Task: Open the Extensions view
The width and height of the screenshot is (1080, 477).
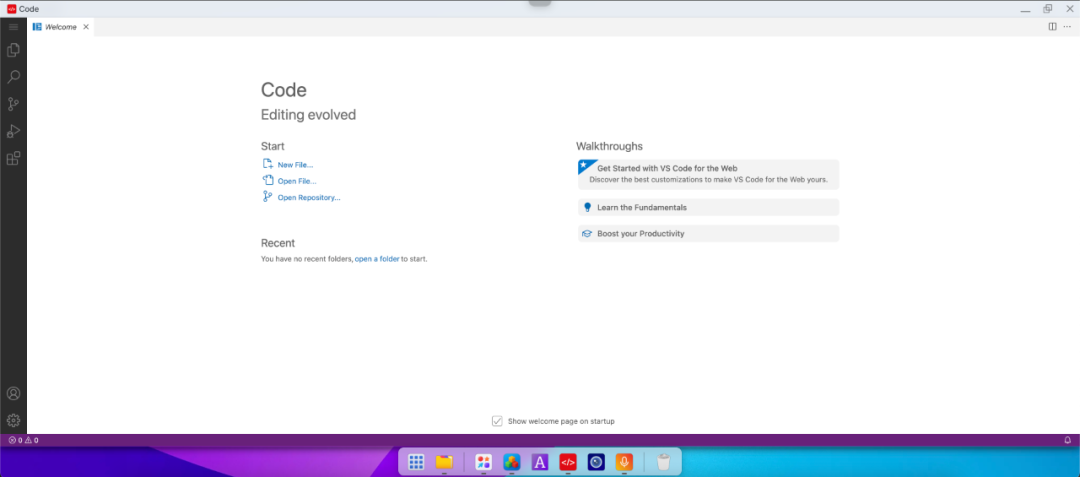Action: (13, 158)
